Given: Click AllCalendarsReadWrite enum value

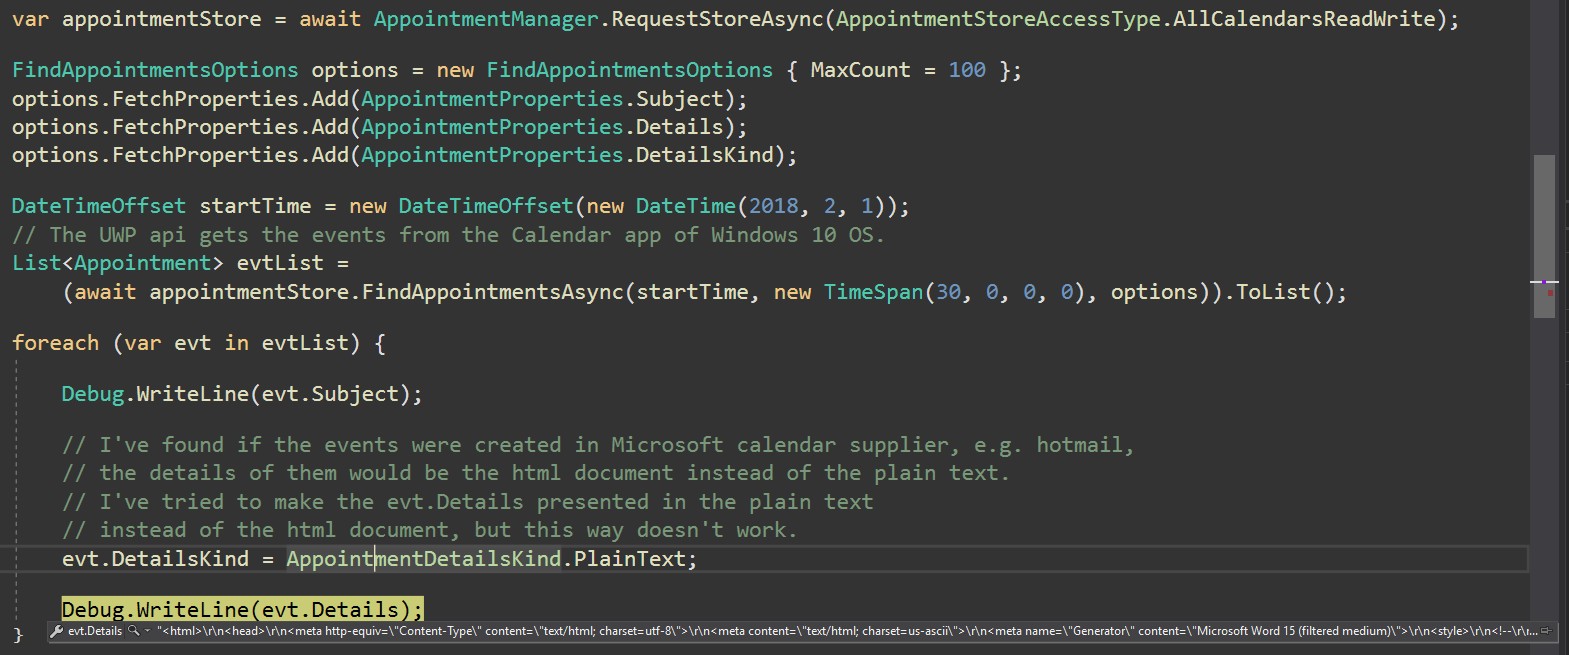Looking at the screenshot, I should coord(1304,19).
